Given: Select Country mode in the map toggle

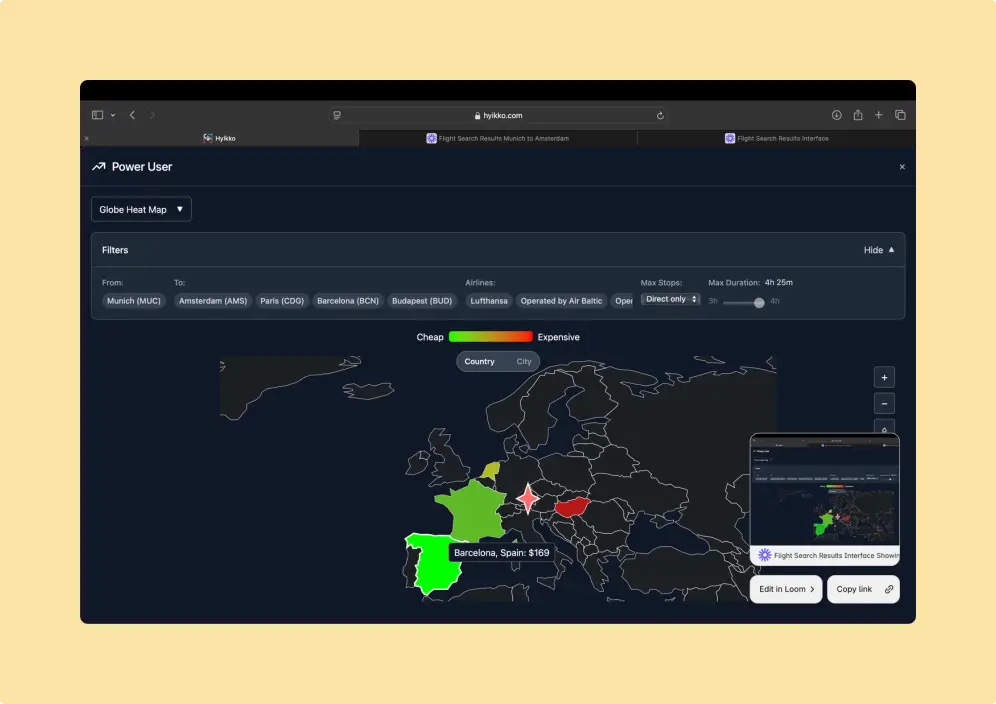Looking at the screenshot, I should click(479, 361).
